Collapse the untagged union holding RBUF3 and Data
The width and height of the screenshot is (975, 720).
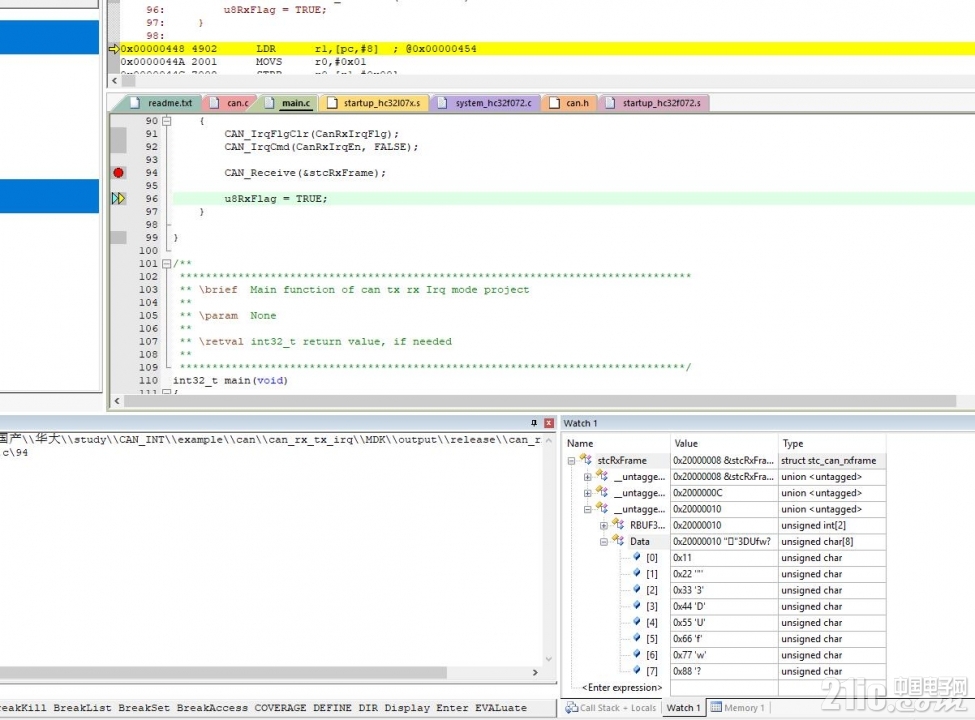[587, 509]
